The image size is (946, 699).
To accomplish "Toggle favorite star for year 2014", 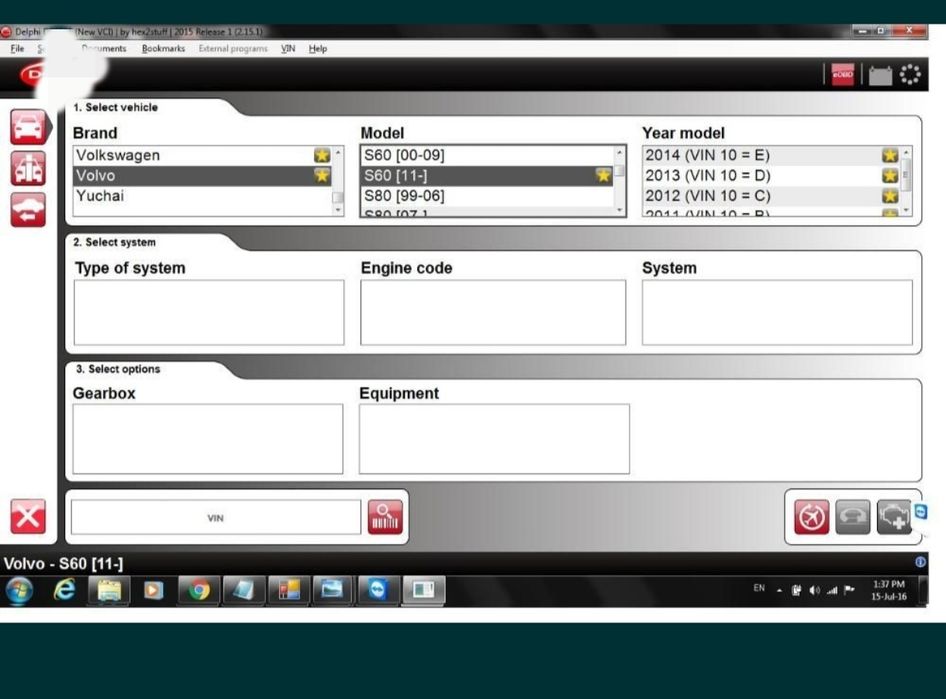I will [890, 155].
